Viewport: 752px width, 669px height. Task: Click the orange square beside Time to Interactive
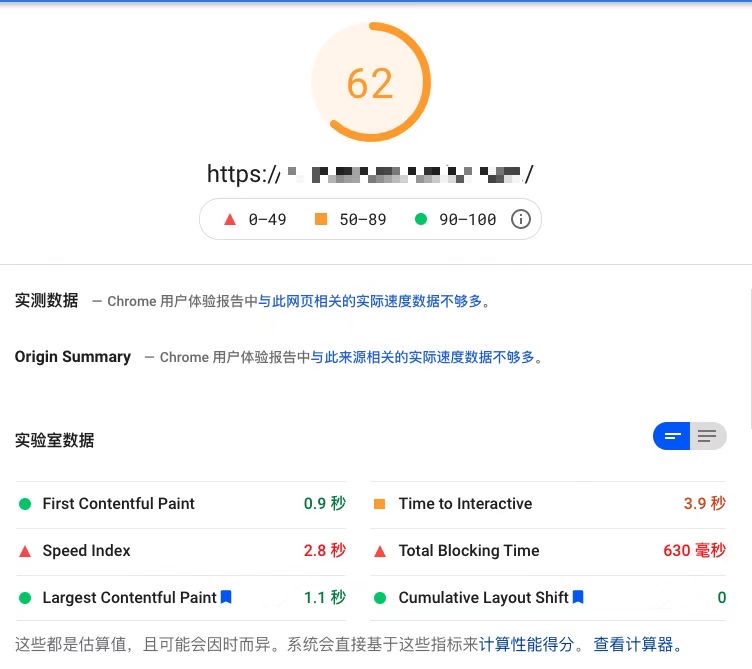point(379,504)
